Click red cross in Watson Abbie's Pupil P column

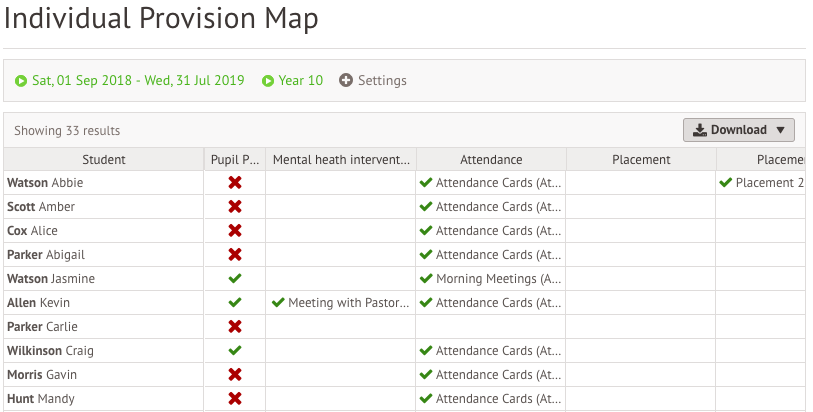pos(235,182)
